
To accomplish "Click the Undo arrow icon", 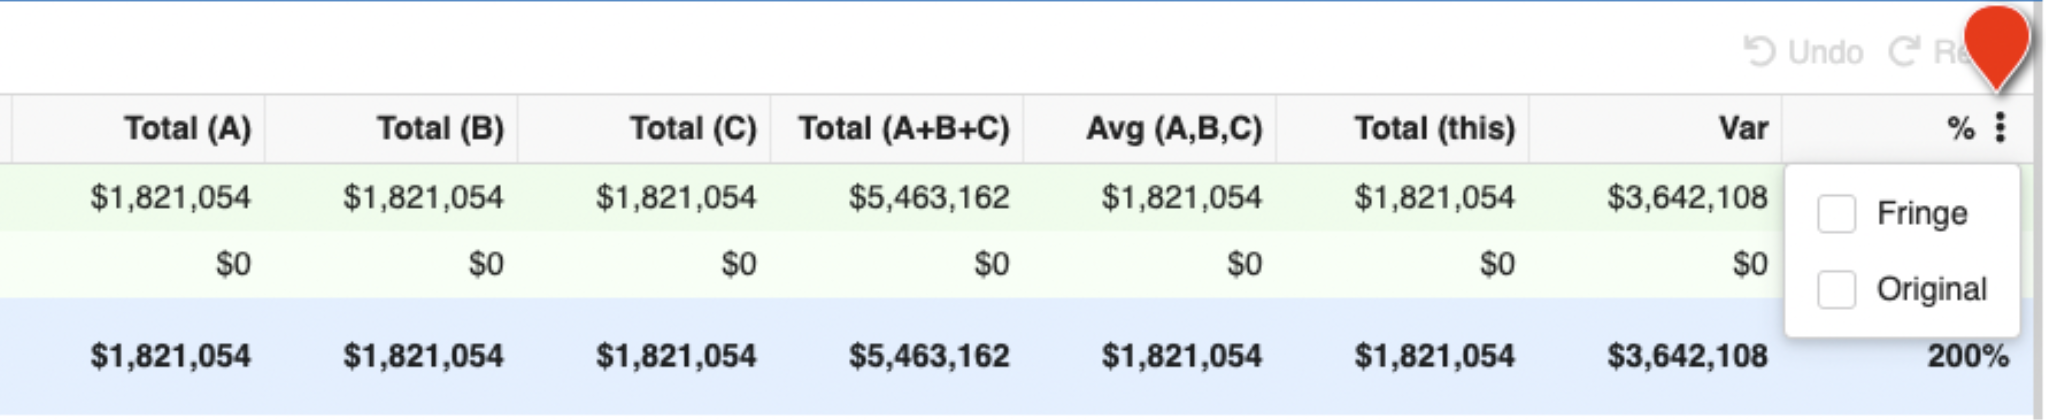I will 1760,51.
